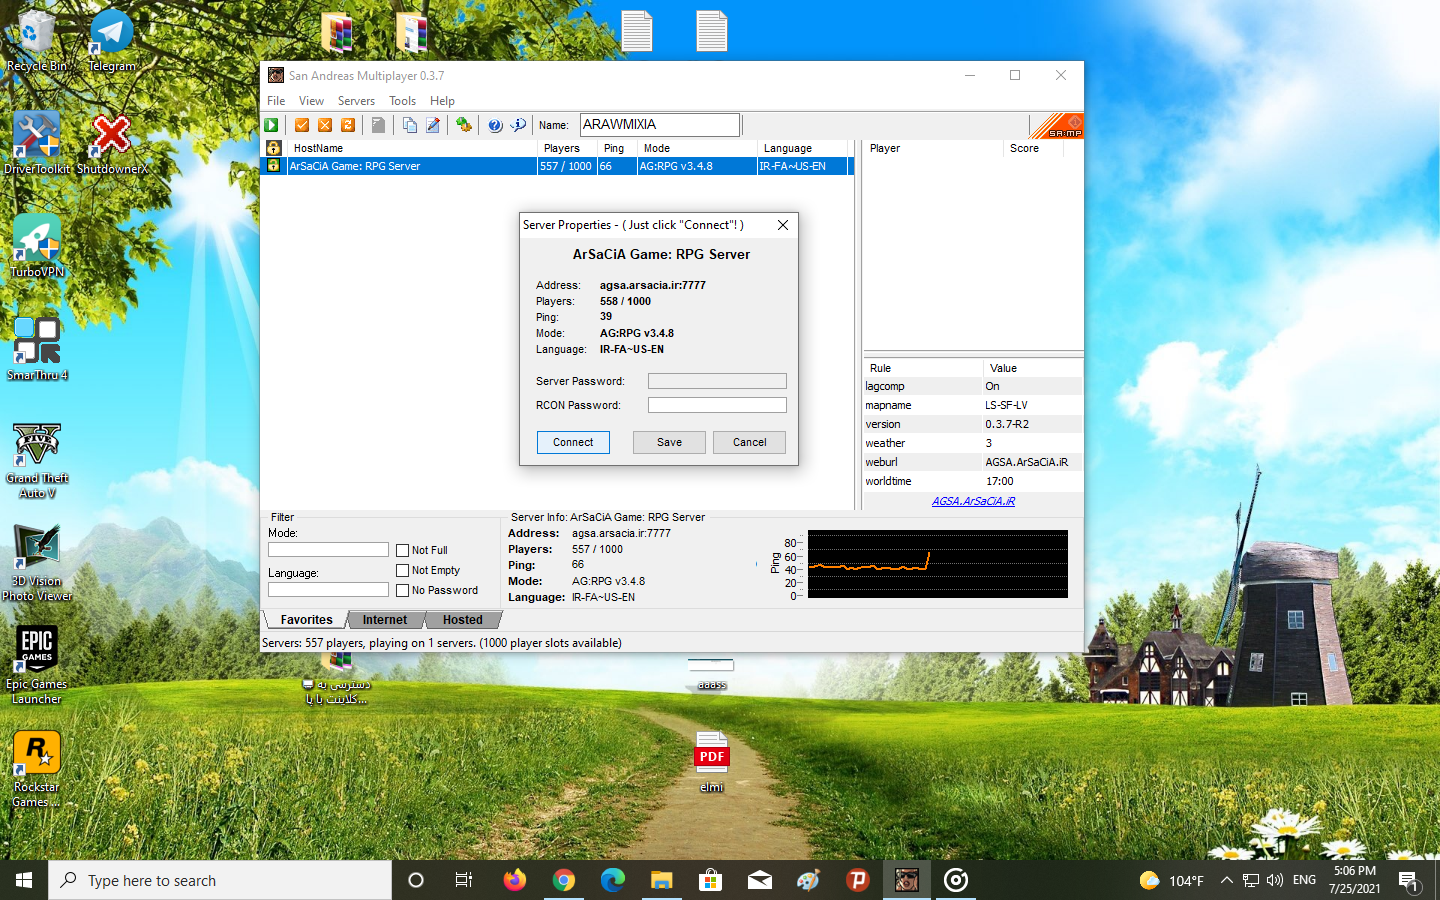1440x900 pixels.
Task: Open settings with the green gear icon
Action: 463,125
